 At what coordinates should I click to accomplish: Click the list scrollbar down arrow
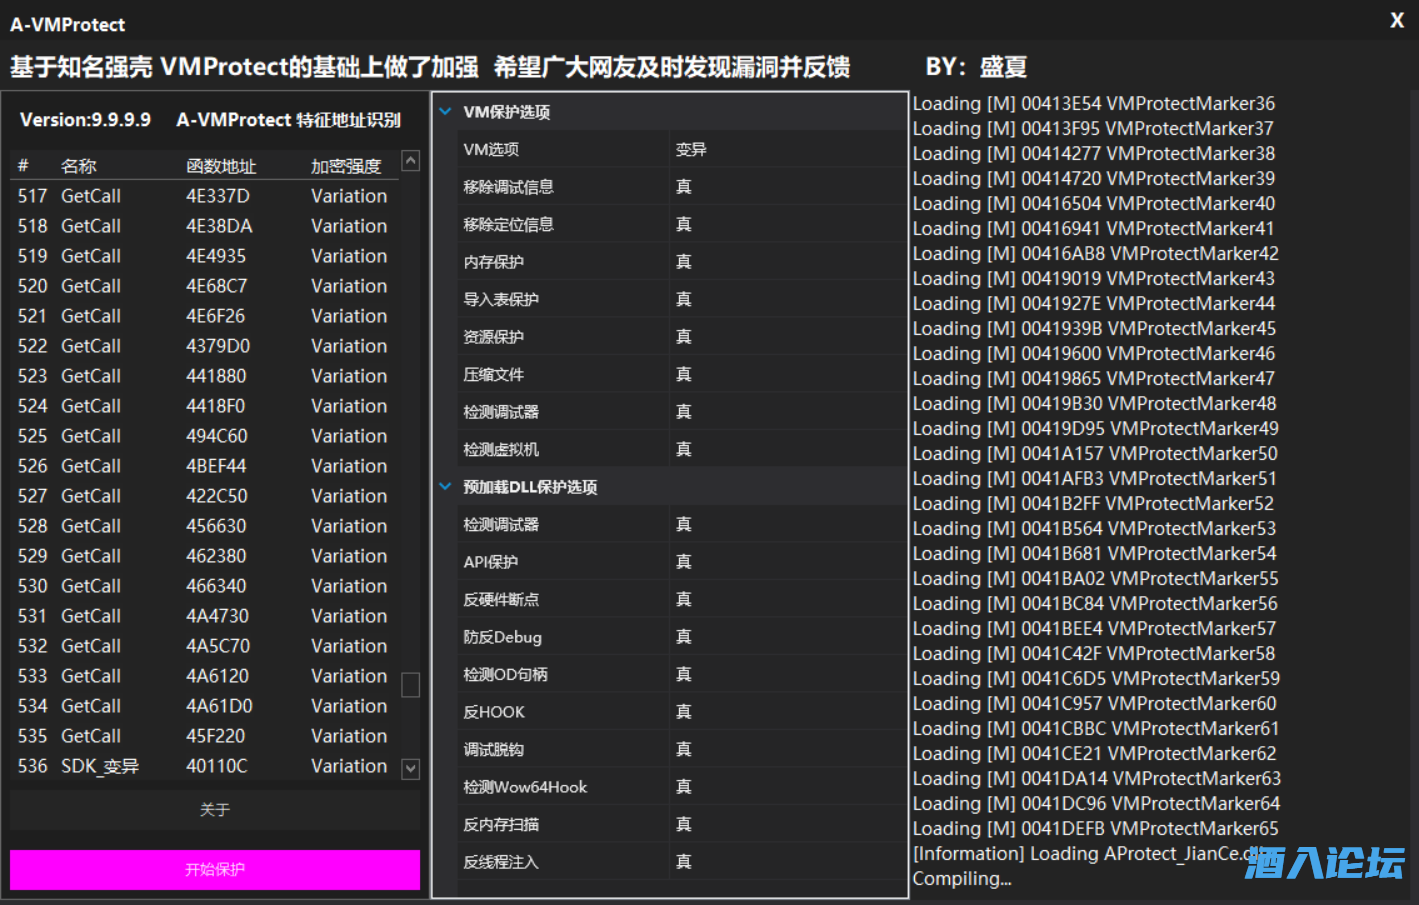(410, 769)
